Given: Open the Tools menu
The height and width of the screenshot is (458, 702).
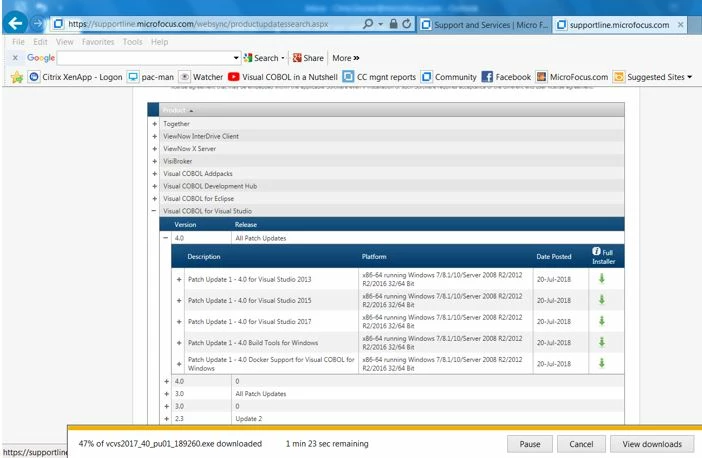Looking at the screenshot, I should (x=133, y=42).
